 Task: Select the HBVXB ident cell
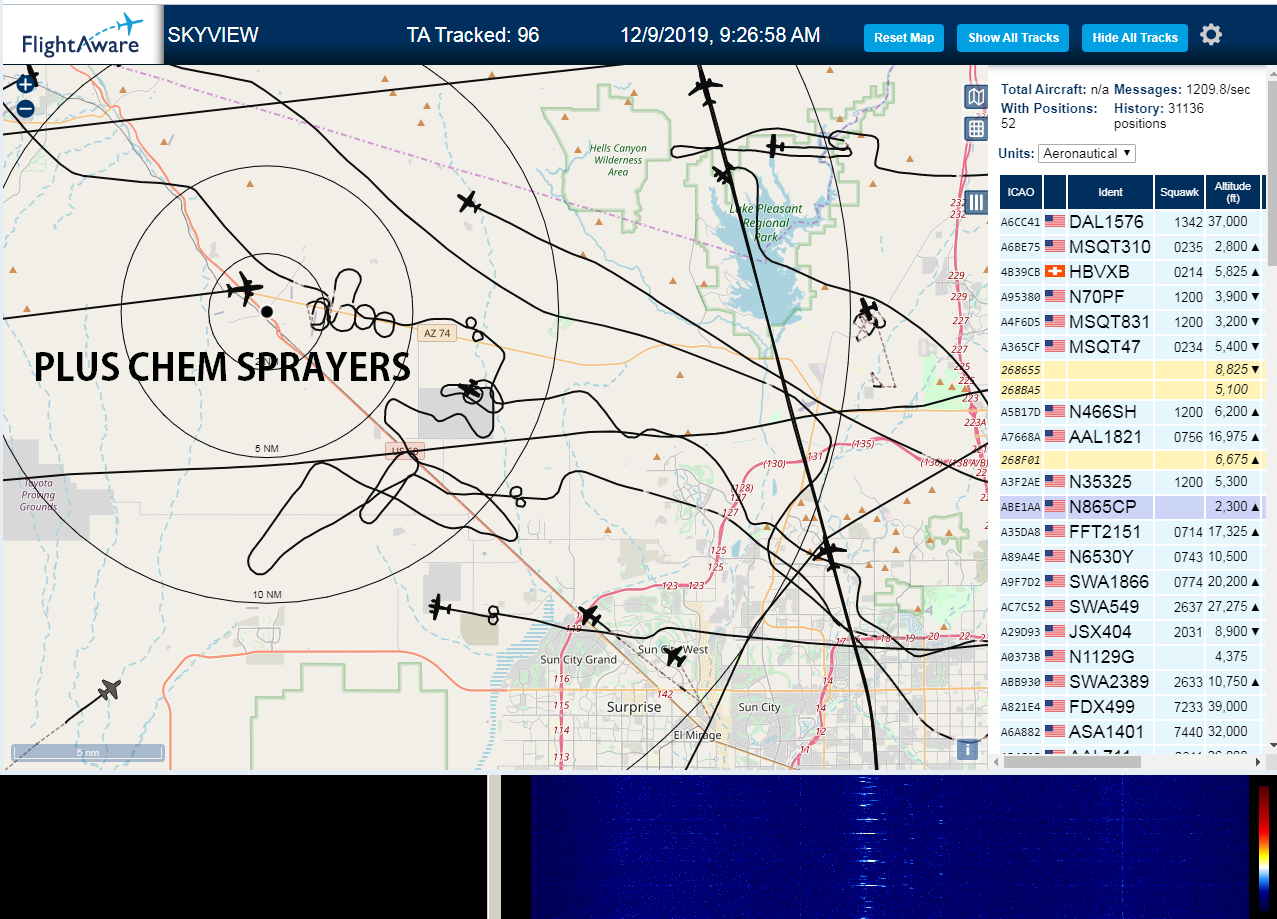[1110, 271]
